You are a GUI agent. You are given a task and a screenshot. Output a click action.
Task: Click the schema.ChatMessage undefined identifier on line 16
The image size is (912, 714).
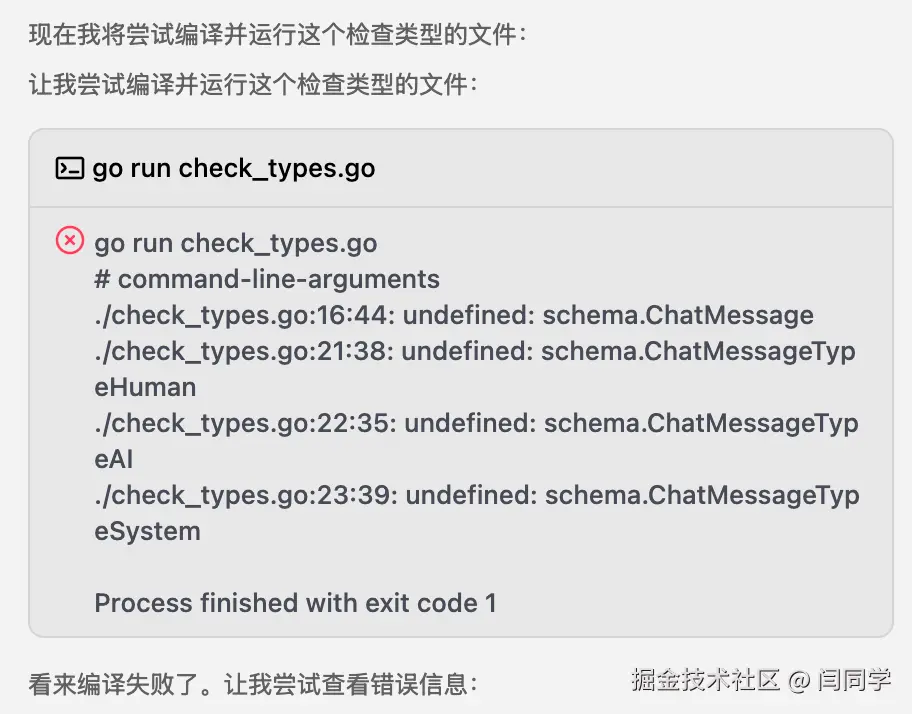pyautogui.click(x=678, y=315)
